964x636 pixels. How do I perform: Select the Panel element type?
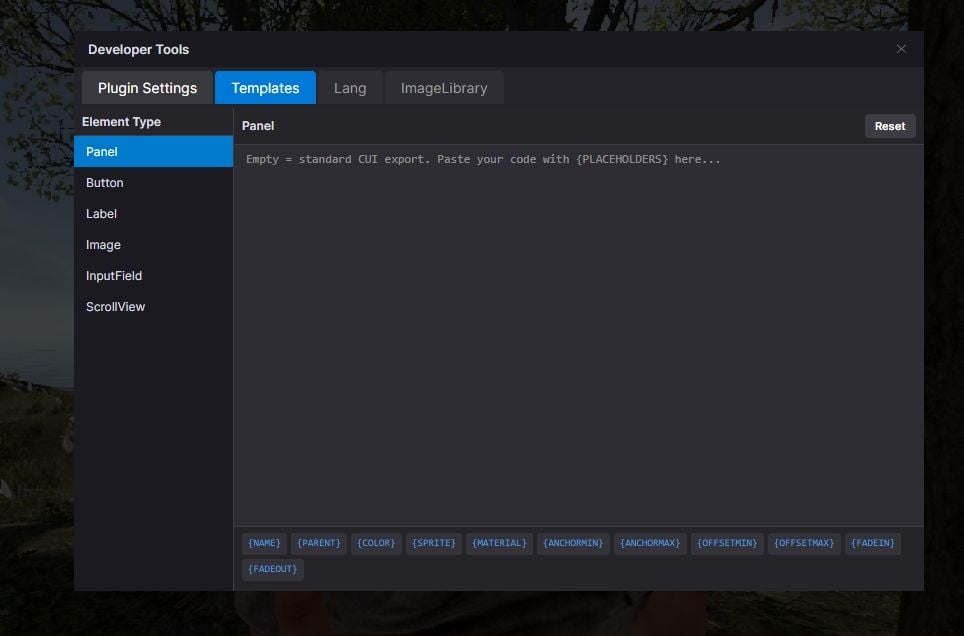(101, 151)
